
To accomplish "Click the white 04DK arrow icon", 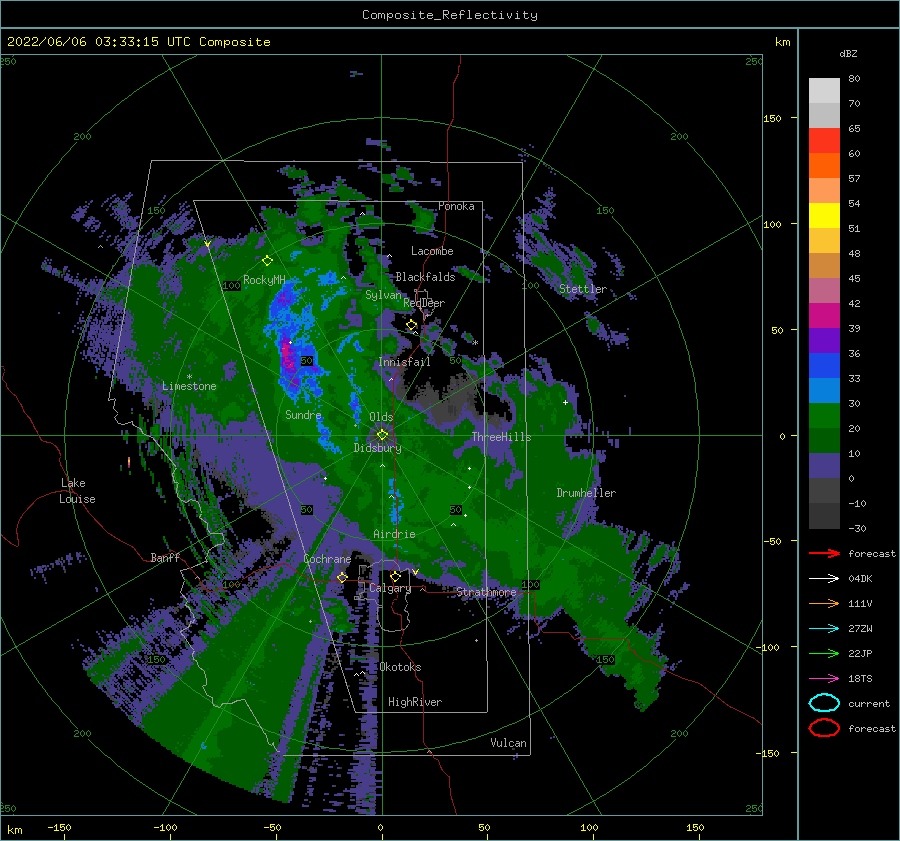I will tap(824, 578).
